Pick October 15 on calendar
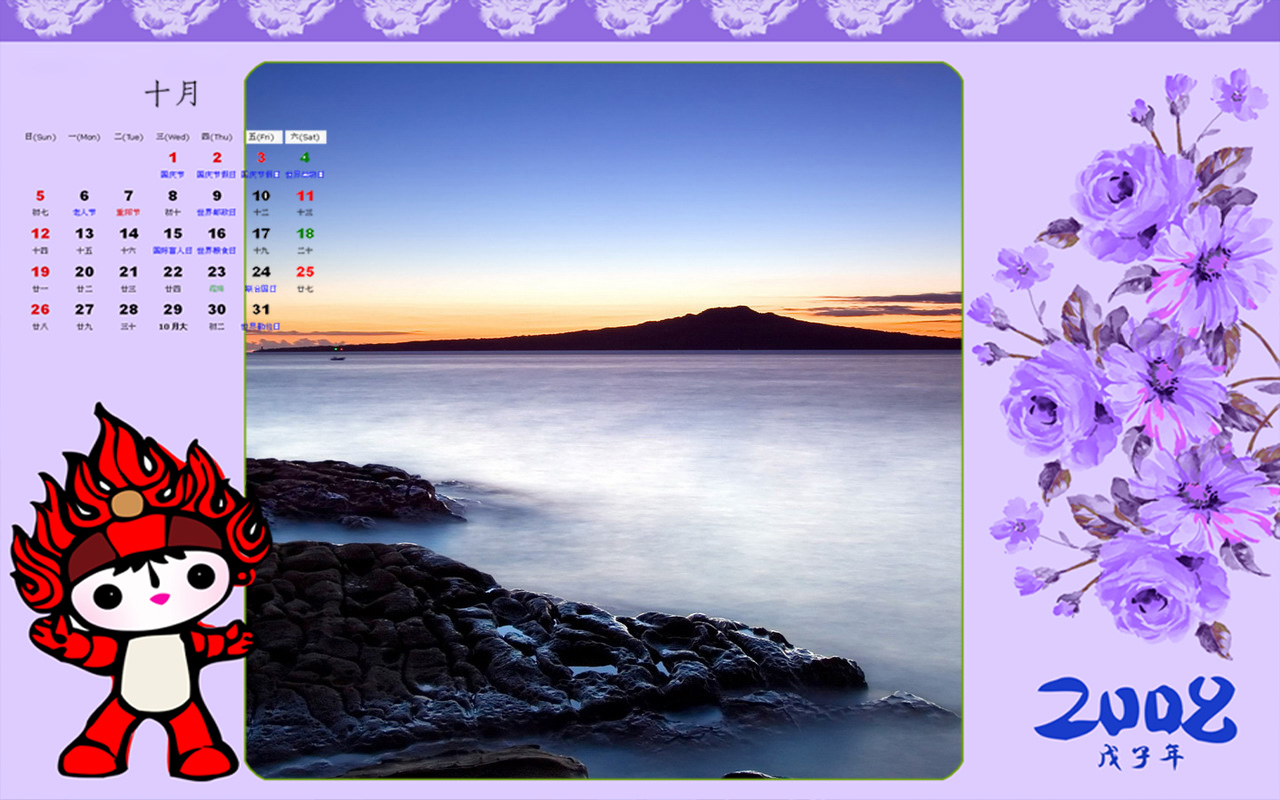Screen dimensions: 1280x800 coord(172,234)
